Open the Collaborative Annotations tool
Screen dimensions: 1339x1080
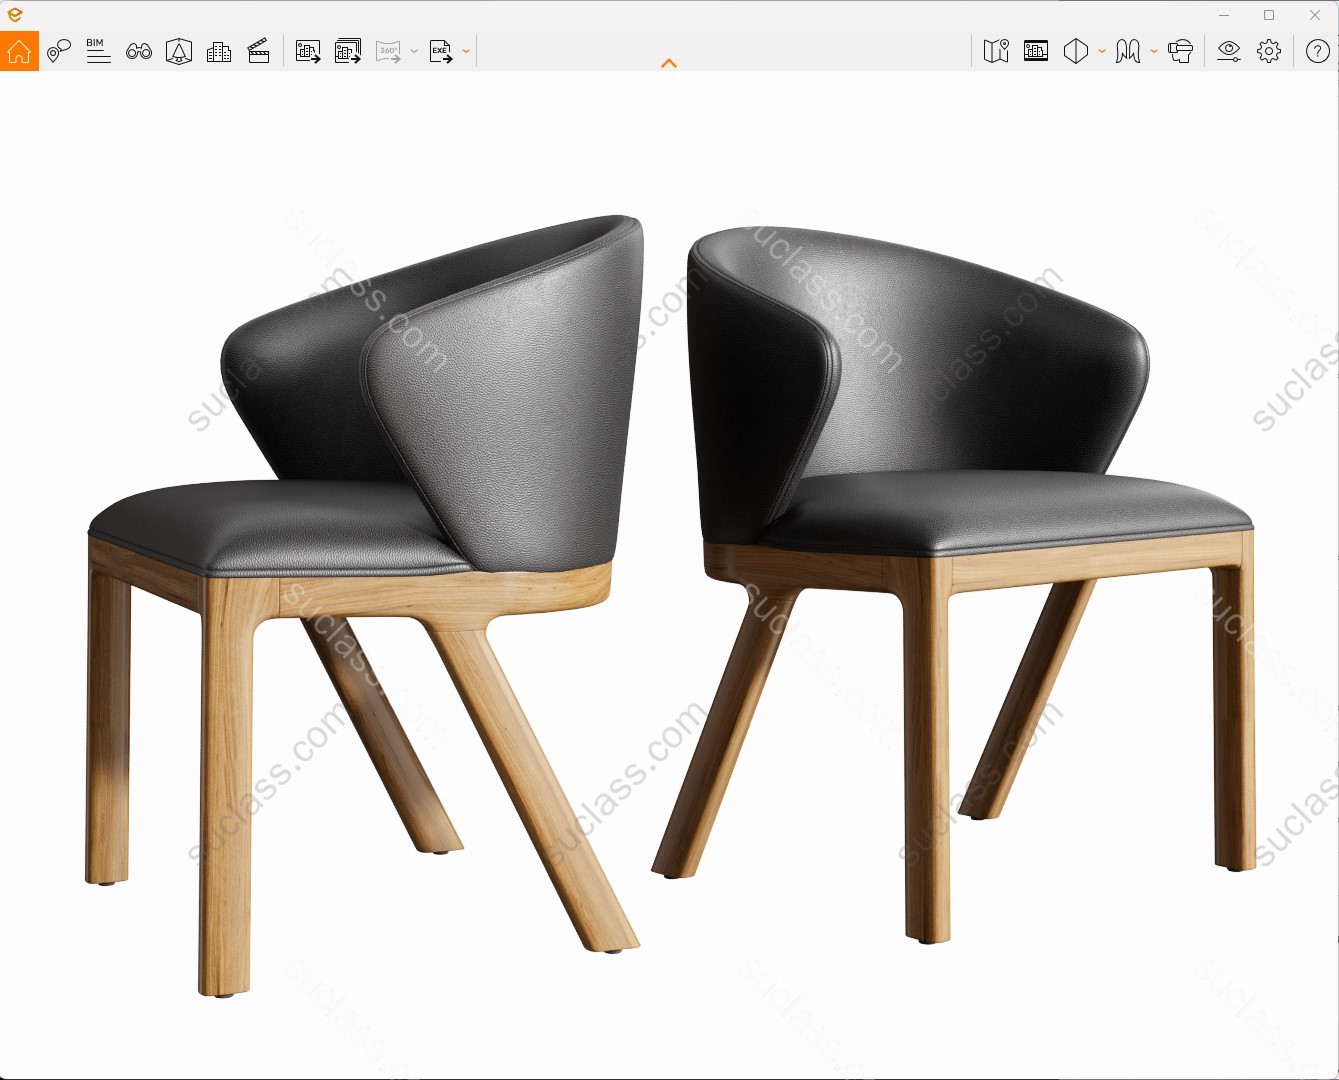[59, 51]
